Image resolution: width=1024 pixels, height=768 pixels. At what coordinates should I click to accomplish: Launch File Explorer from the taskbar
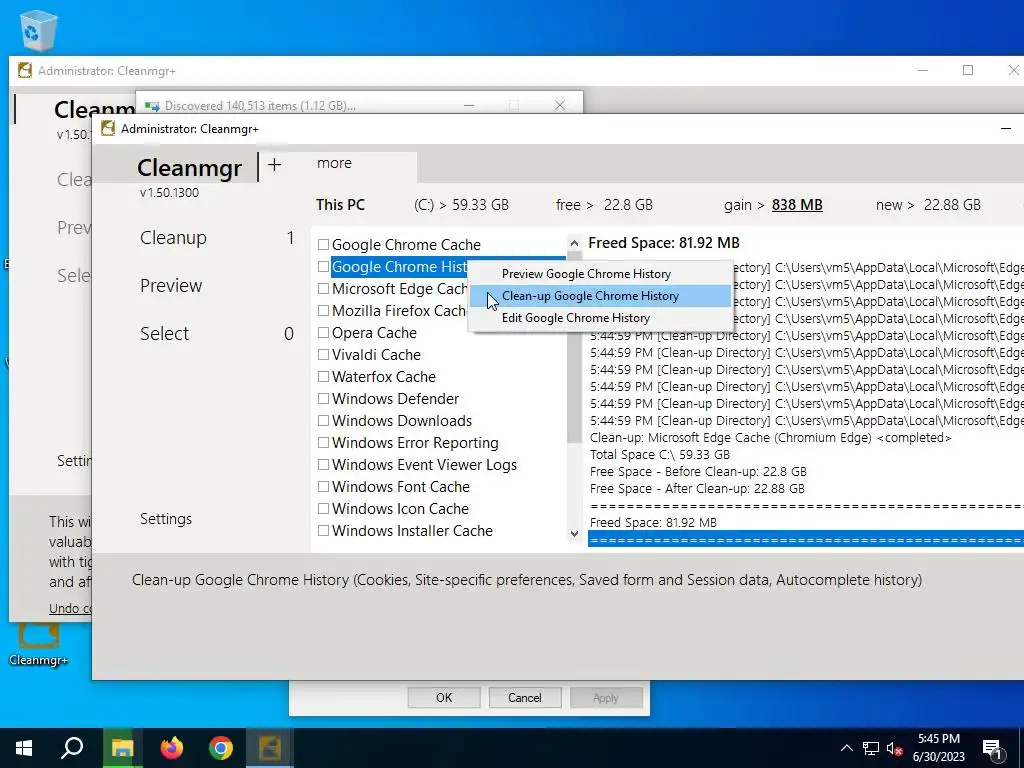click(122, 748)
